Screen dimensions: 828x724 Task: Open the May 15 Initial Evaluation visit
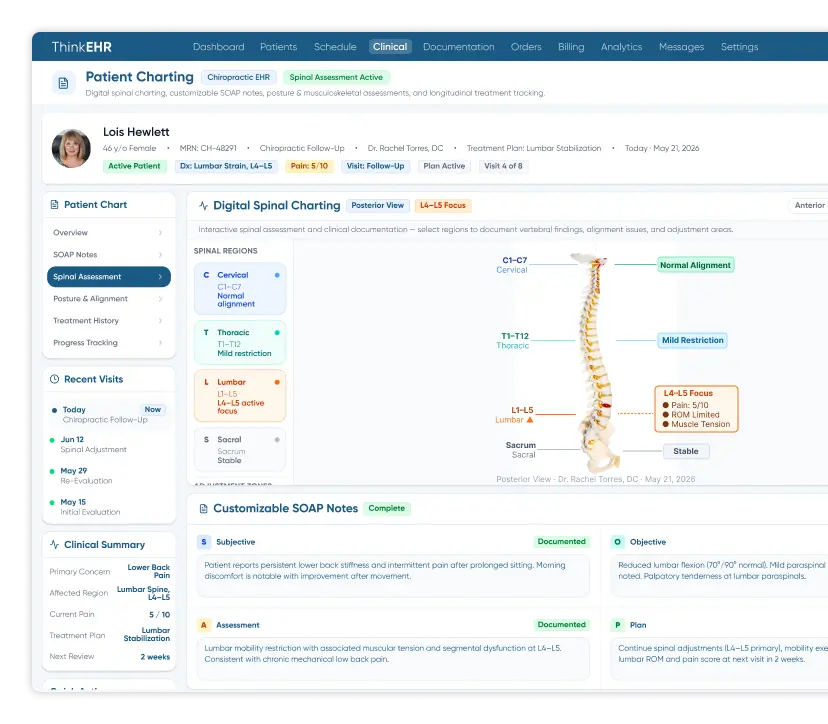pos(108,507)
